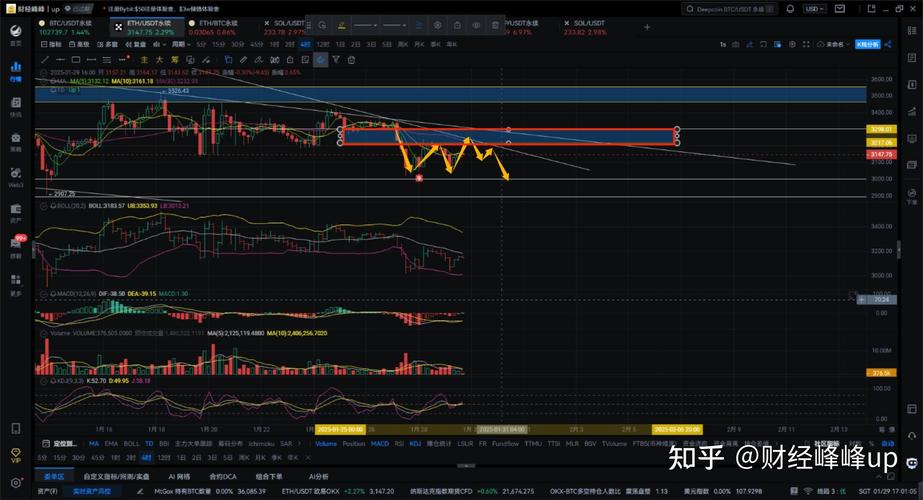Expand the 周期 period dropdown

tap(182, 45)
